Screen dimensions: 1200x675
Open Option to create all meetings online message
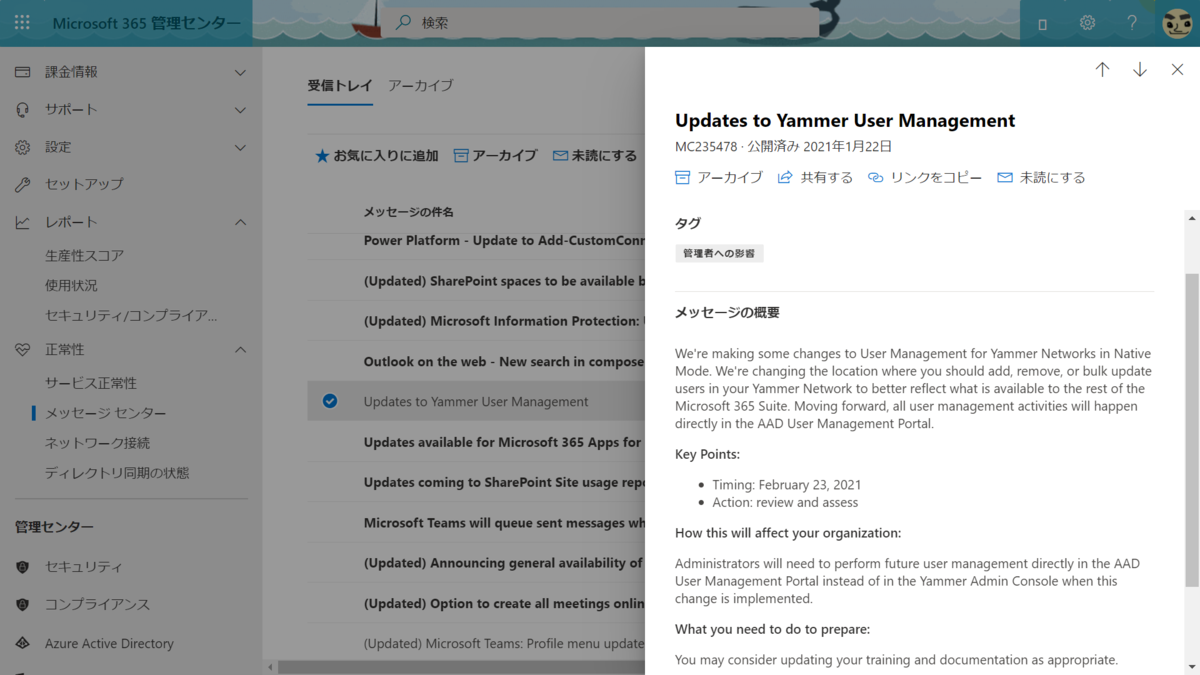click(504, 603)
